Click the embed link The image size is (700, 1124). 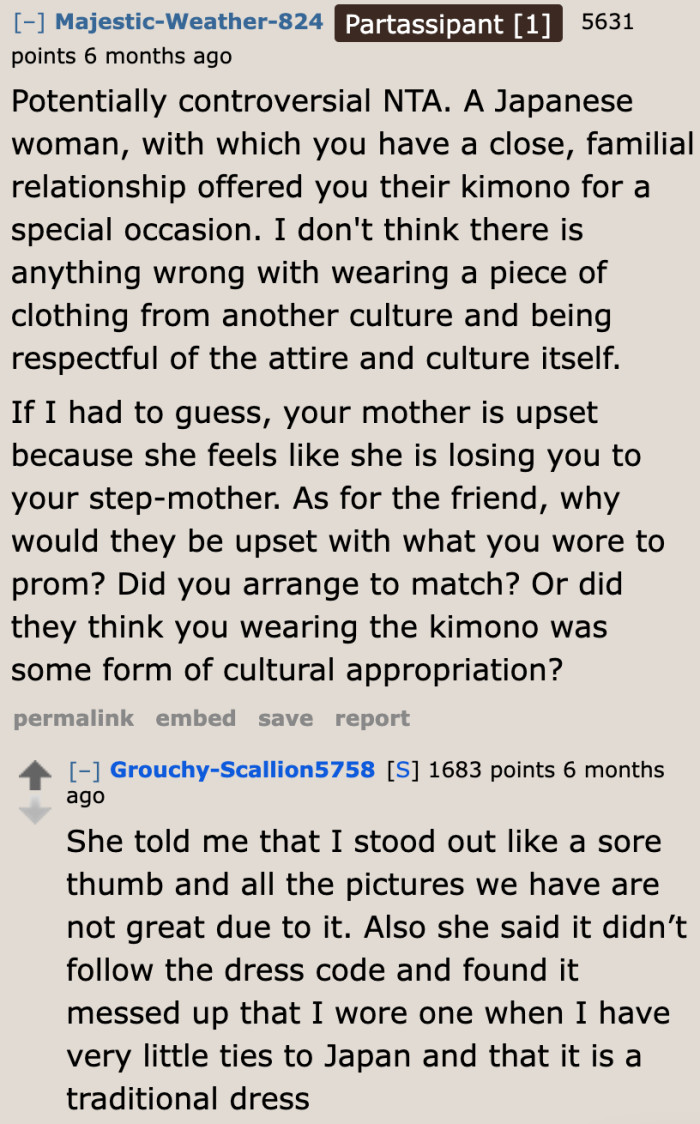(195, 718)
